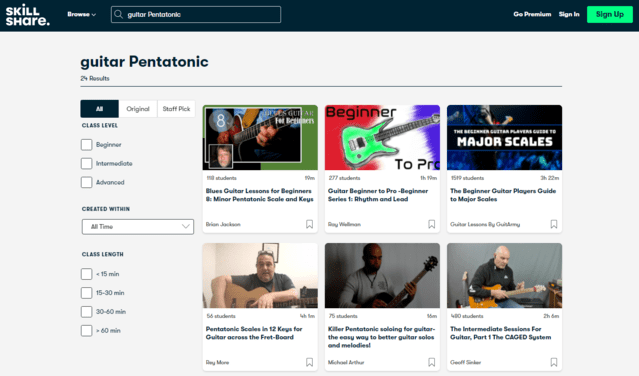Open the Major Scales thumbnail
Screen dimensions: 639x376
(505, 137)
